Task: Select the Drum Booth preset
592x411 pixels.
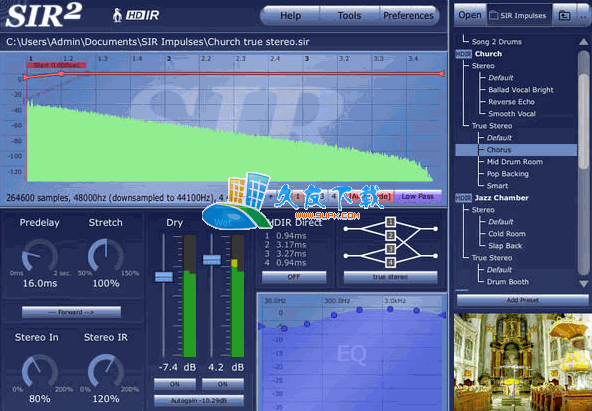Action: tap(507, 282)
